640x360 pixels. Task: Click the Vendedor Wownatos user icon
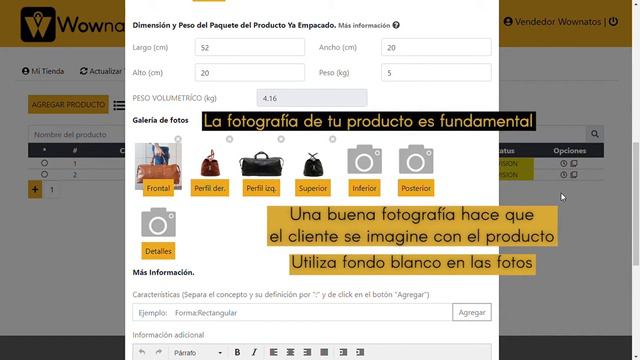coord(508,22)
